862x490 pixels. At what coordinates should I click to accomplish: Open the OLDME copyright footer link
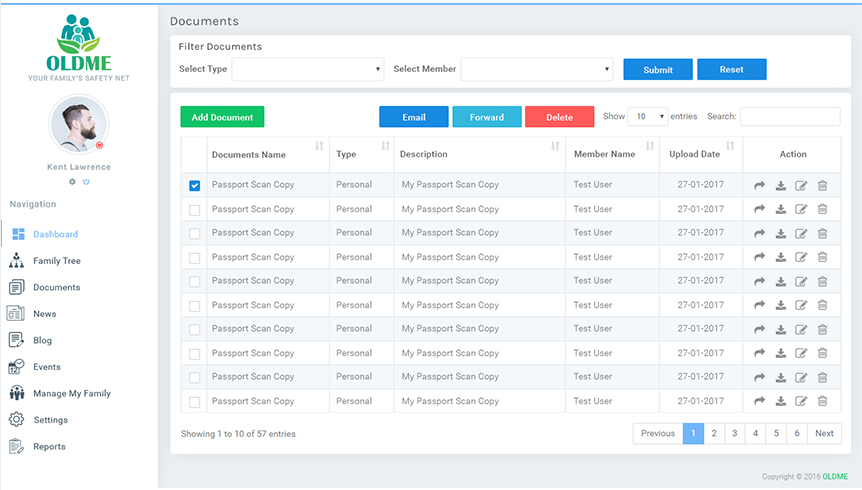[x=835, y=476]
